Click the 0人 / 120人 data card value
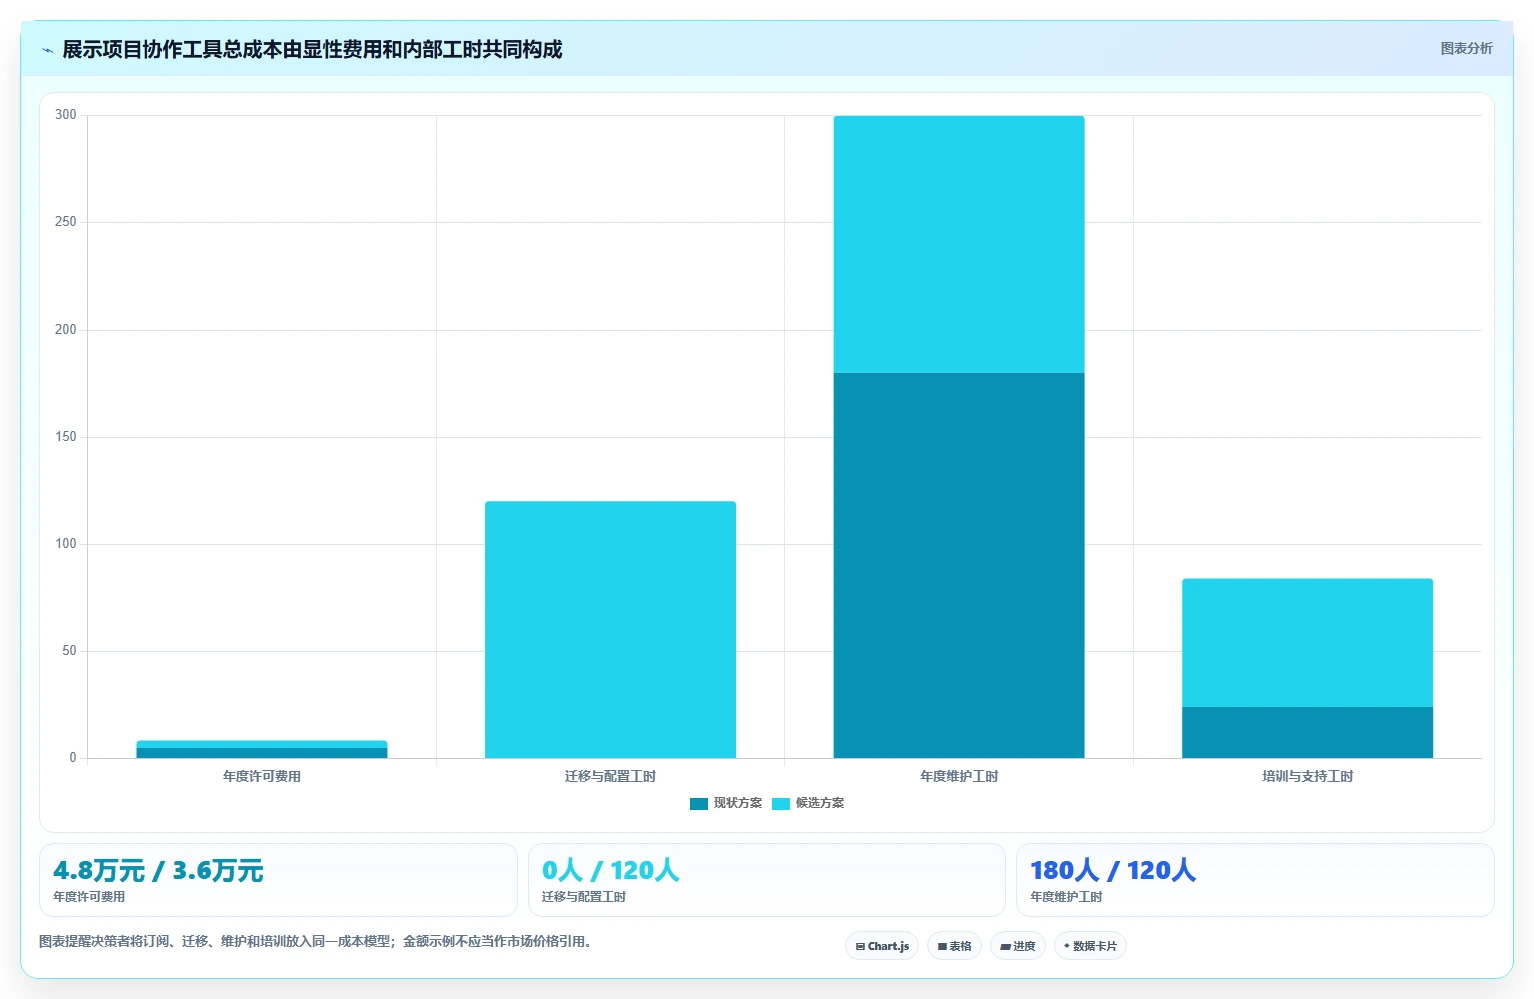The height and width of the screenshot is (999, 1534). tap(610, 870)
